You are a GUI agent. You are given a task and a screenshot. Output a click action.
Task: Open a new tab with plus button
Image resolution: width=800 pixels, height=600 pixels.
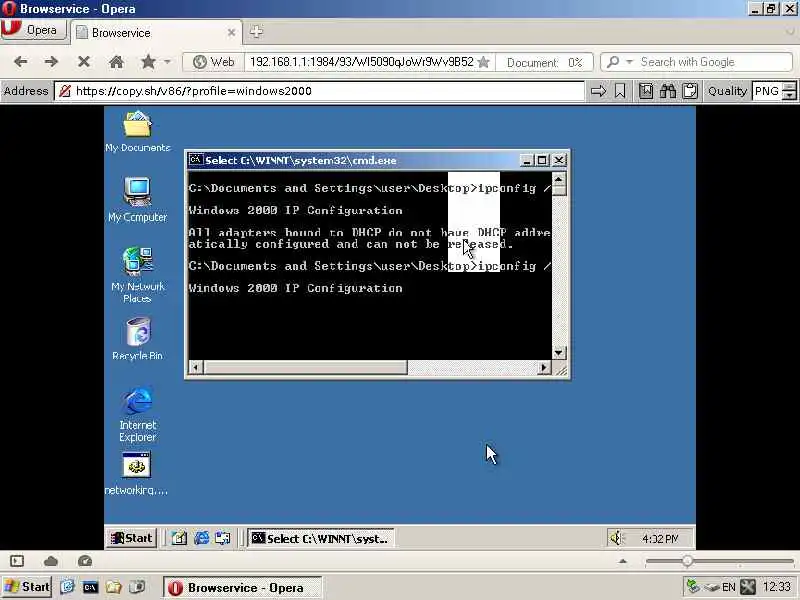pos(256,32)
